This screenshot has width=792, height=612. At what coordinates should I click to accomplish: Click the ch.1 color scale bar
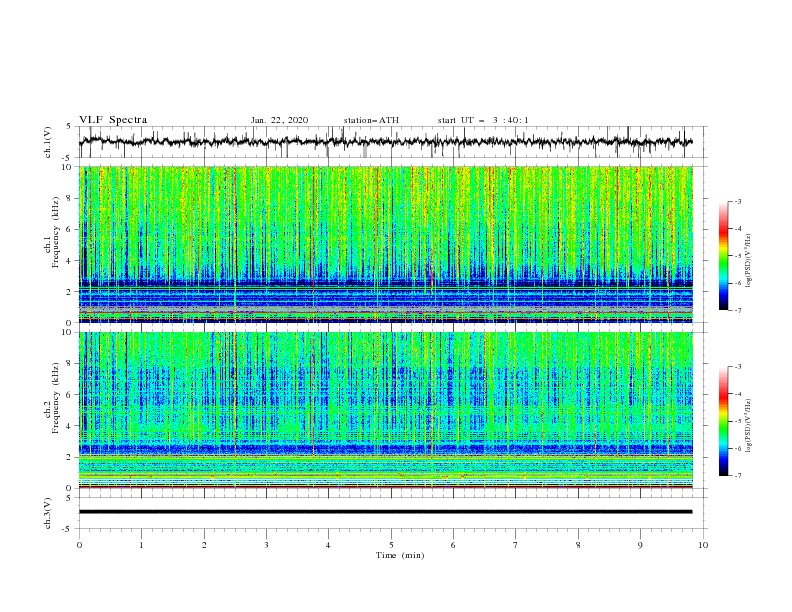(723, 256)
